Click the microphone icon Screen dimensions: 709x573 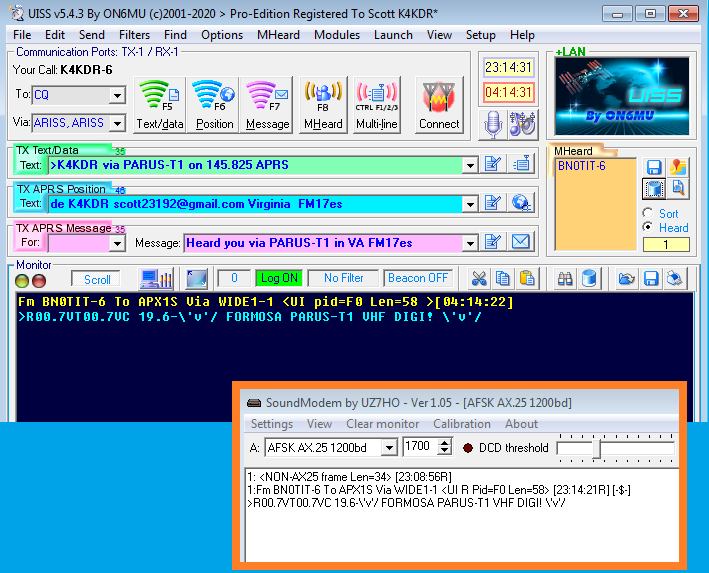coord(493,124)
